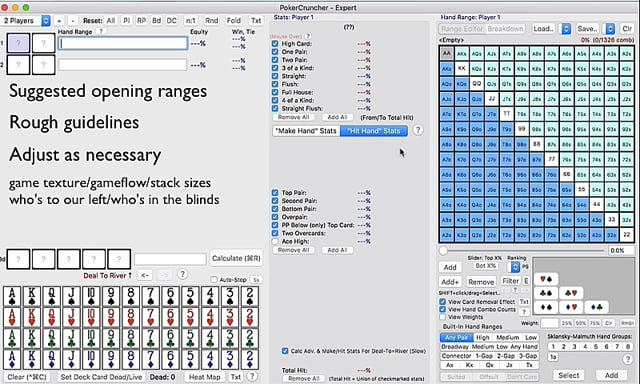This screenshot has width=640, height=384.
Task: Switch to "Make Hand" Stats tab
Action: [x=306, y=131]
